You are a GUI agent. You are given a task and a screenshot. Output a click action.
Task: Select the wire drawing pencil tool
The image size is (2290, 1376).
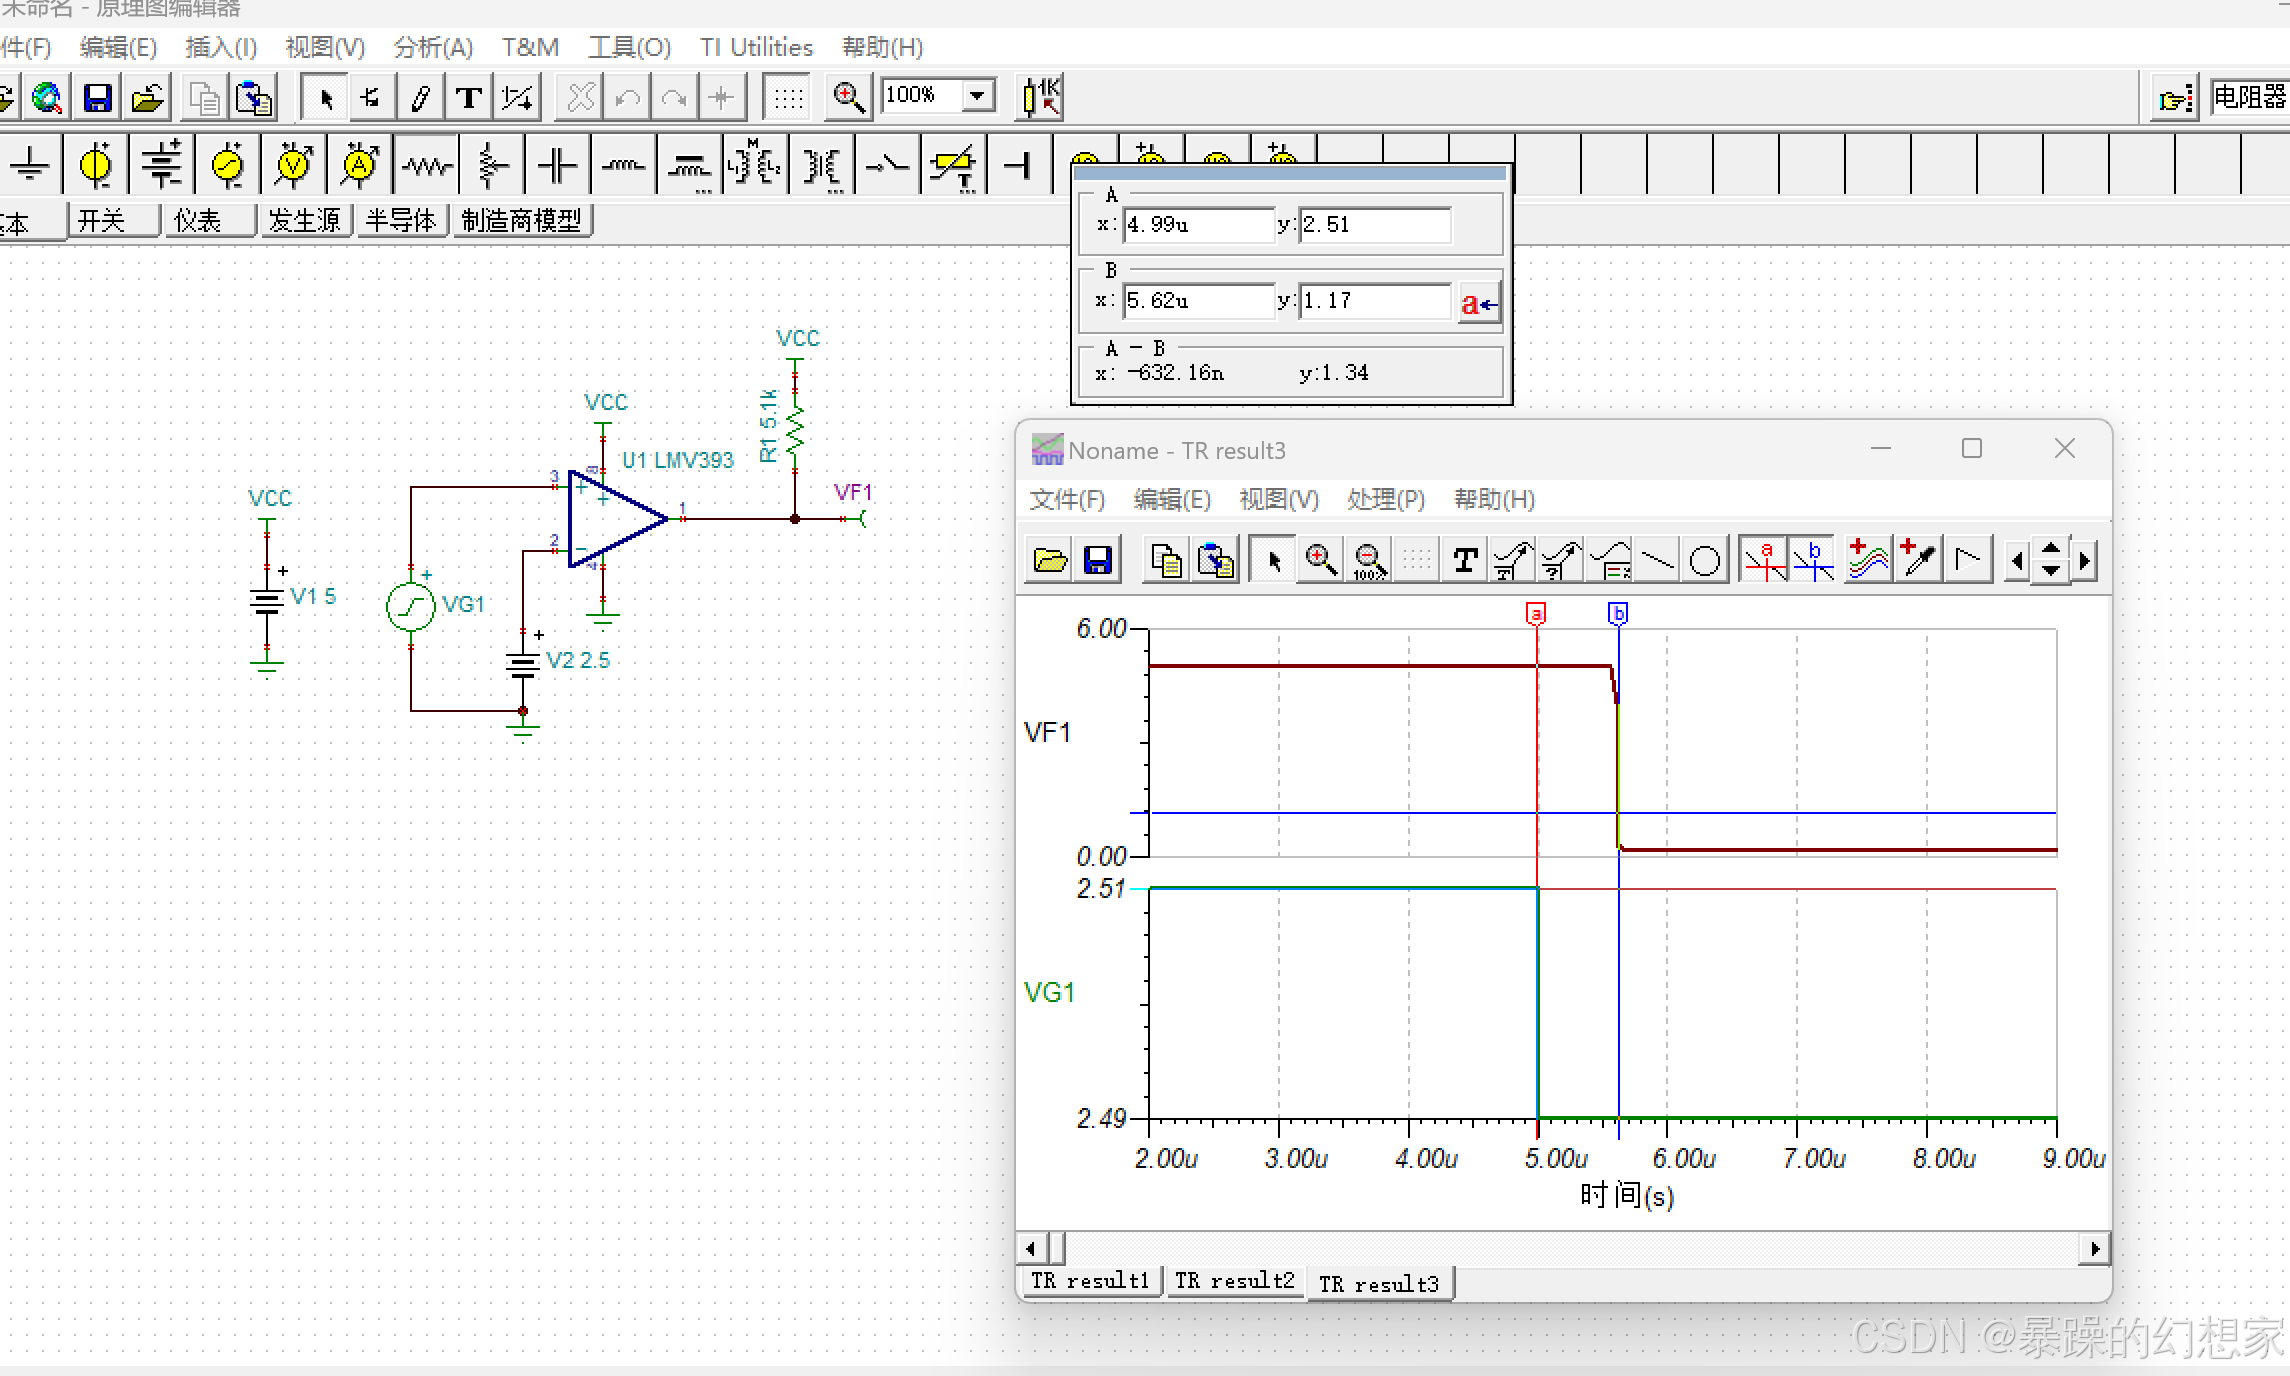(x=420, y=98)
